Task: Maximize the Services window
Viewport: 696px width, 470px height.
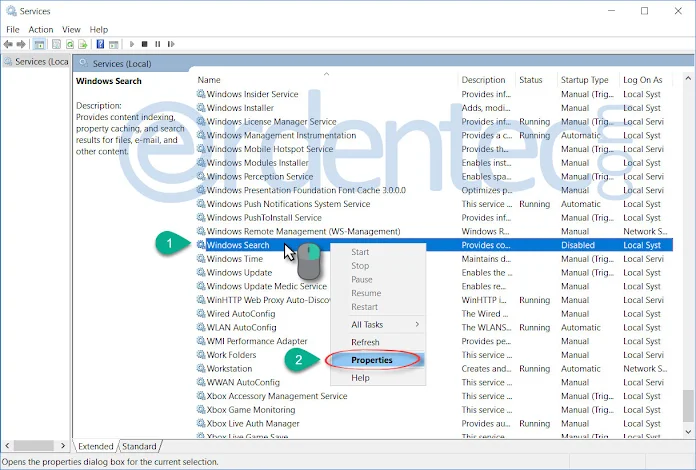Action: point(645,11)
